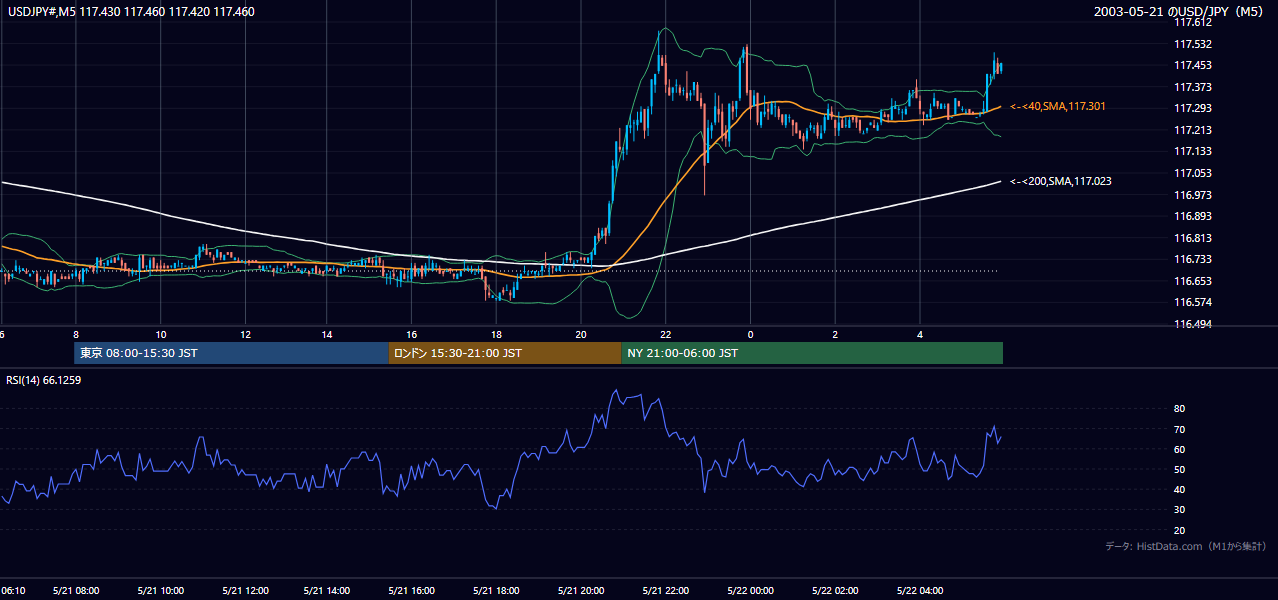Click the 116.733 price axis label

[x=1193, y=259]
